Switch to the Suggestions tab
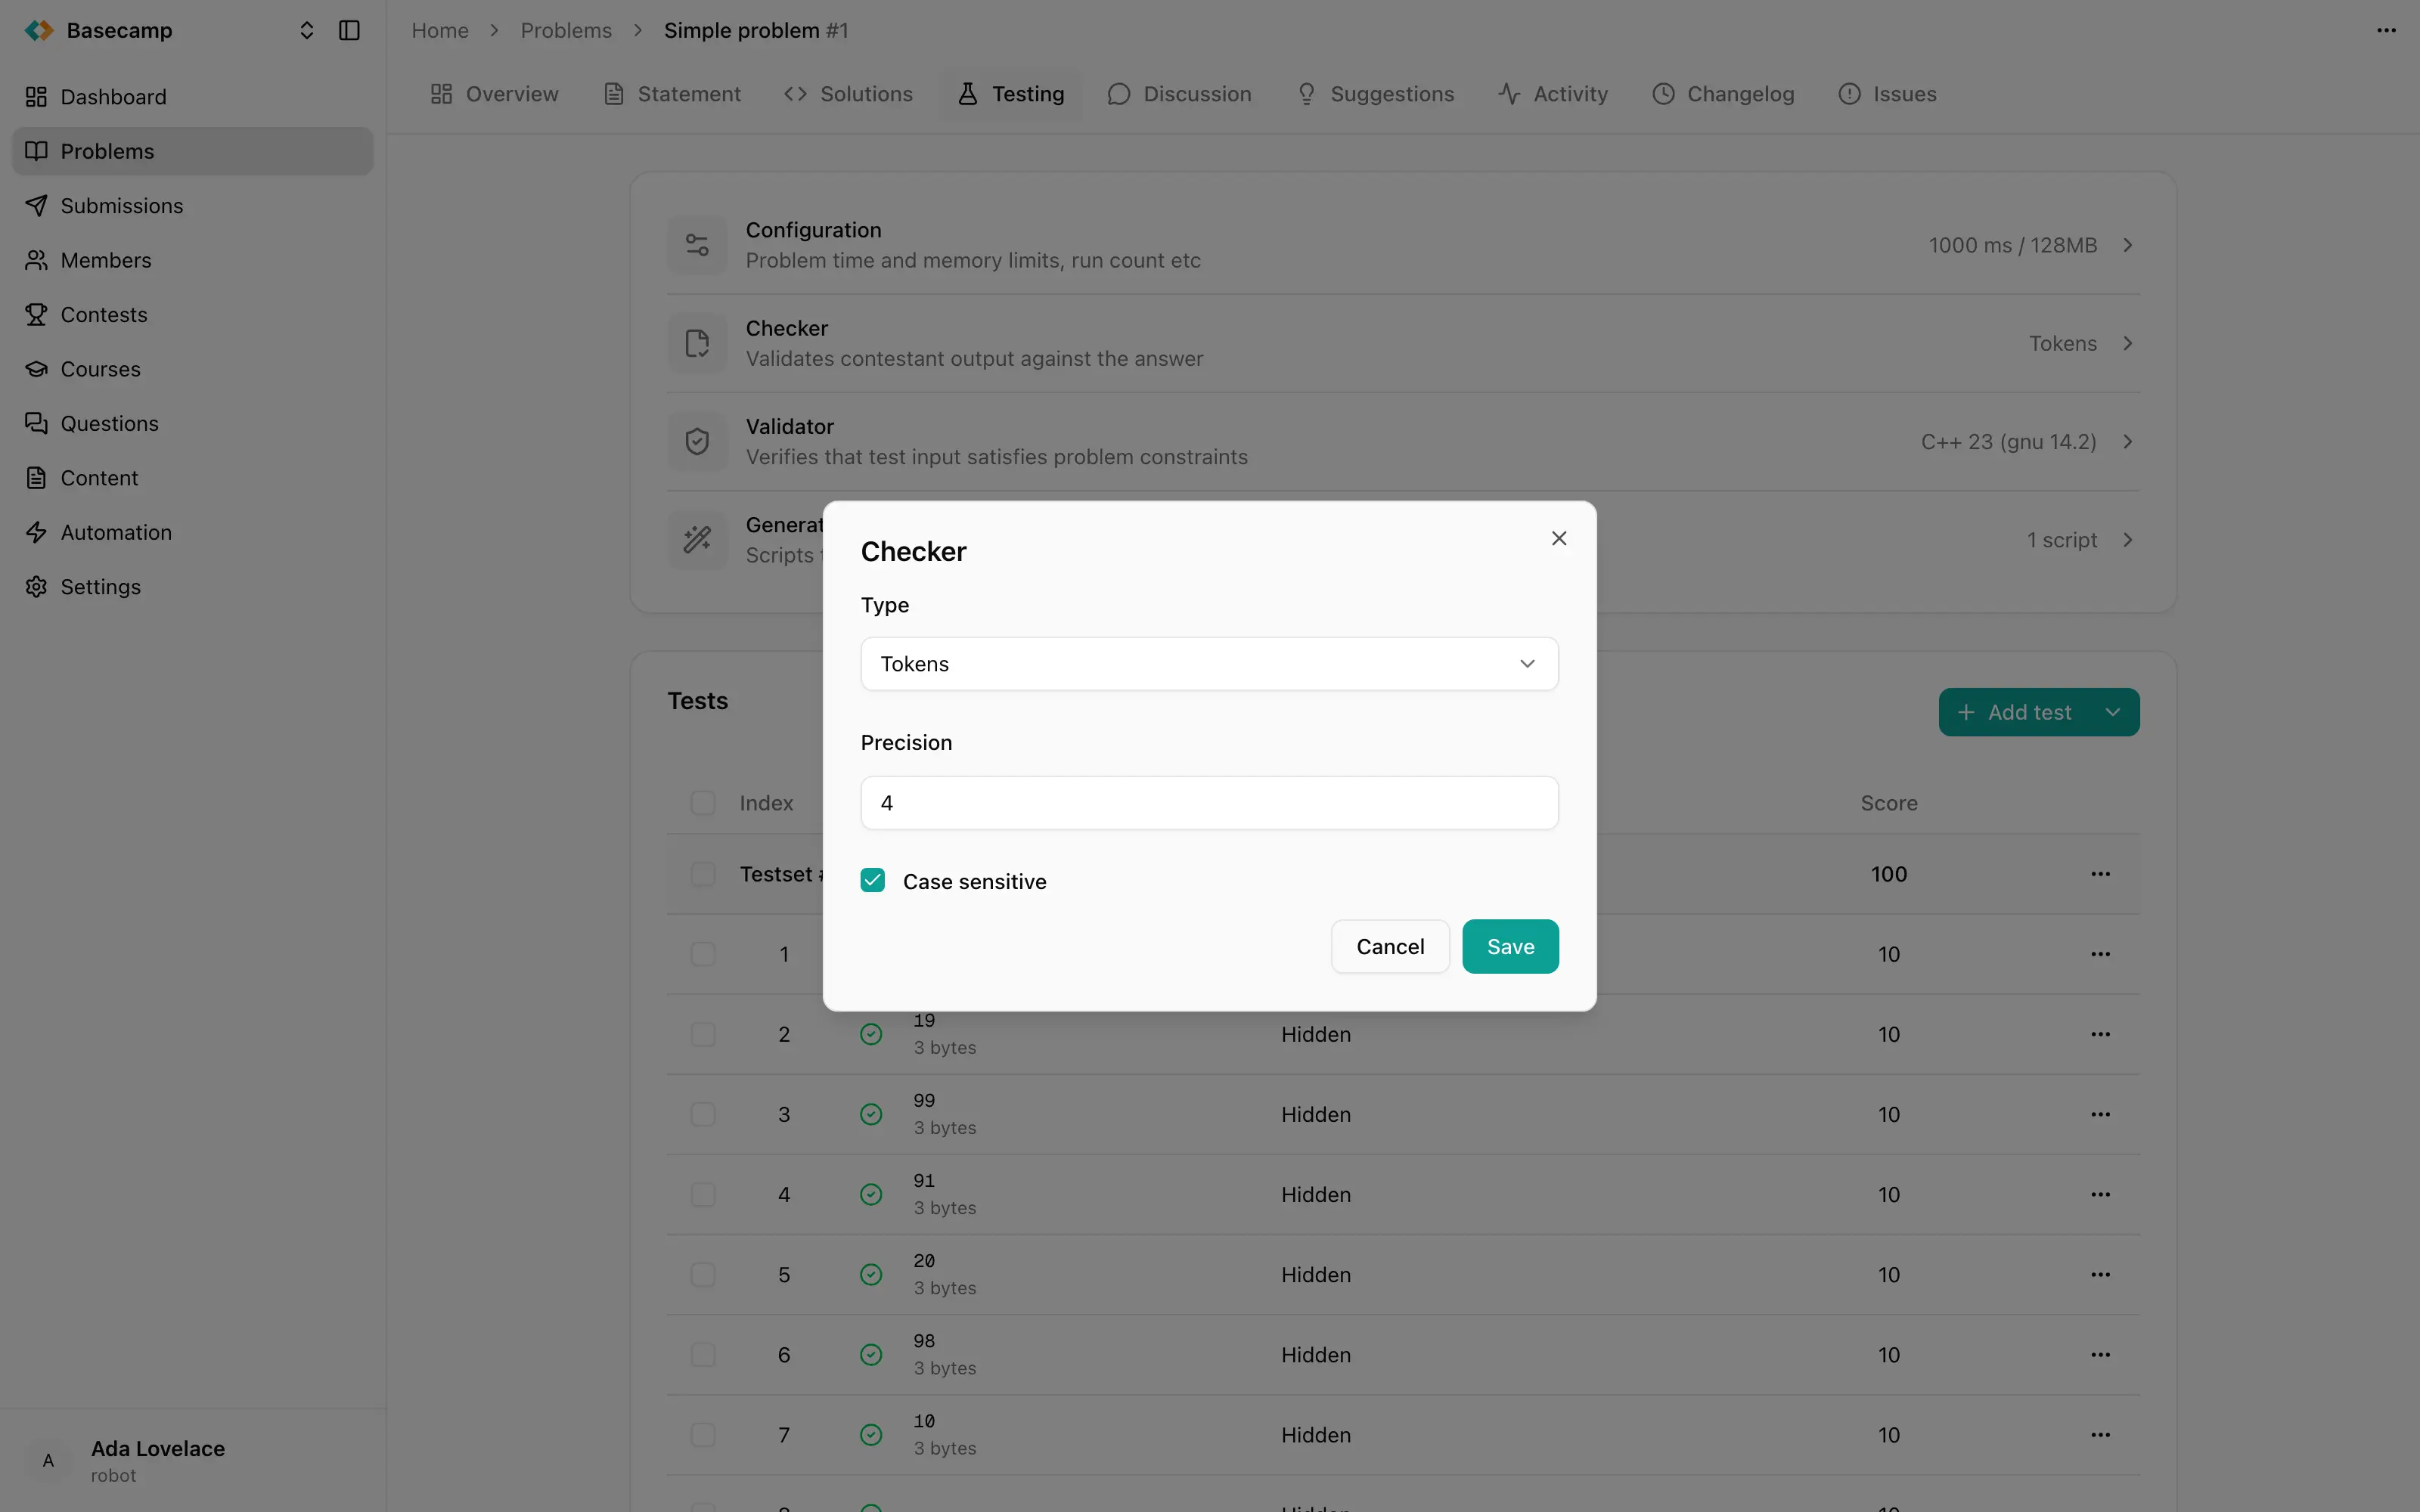The image size is (2420, 1512). pyautogui.click(x=1375, y=94)
